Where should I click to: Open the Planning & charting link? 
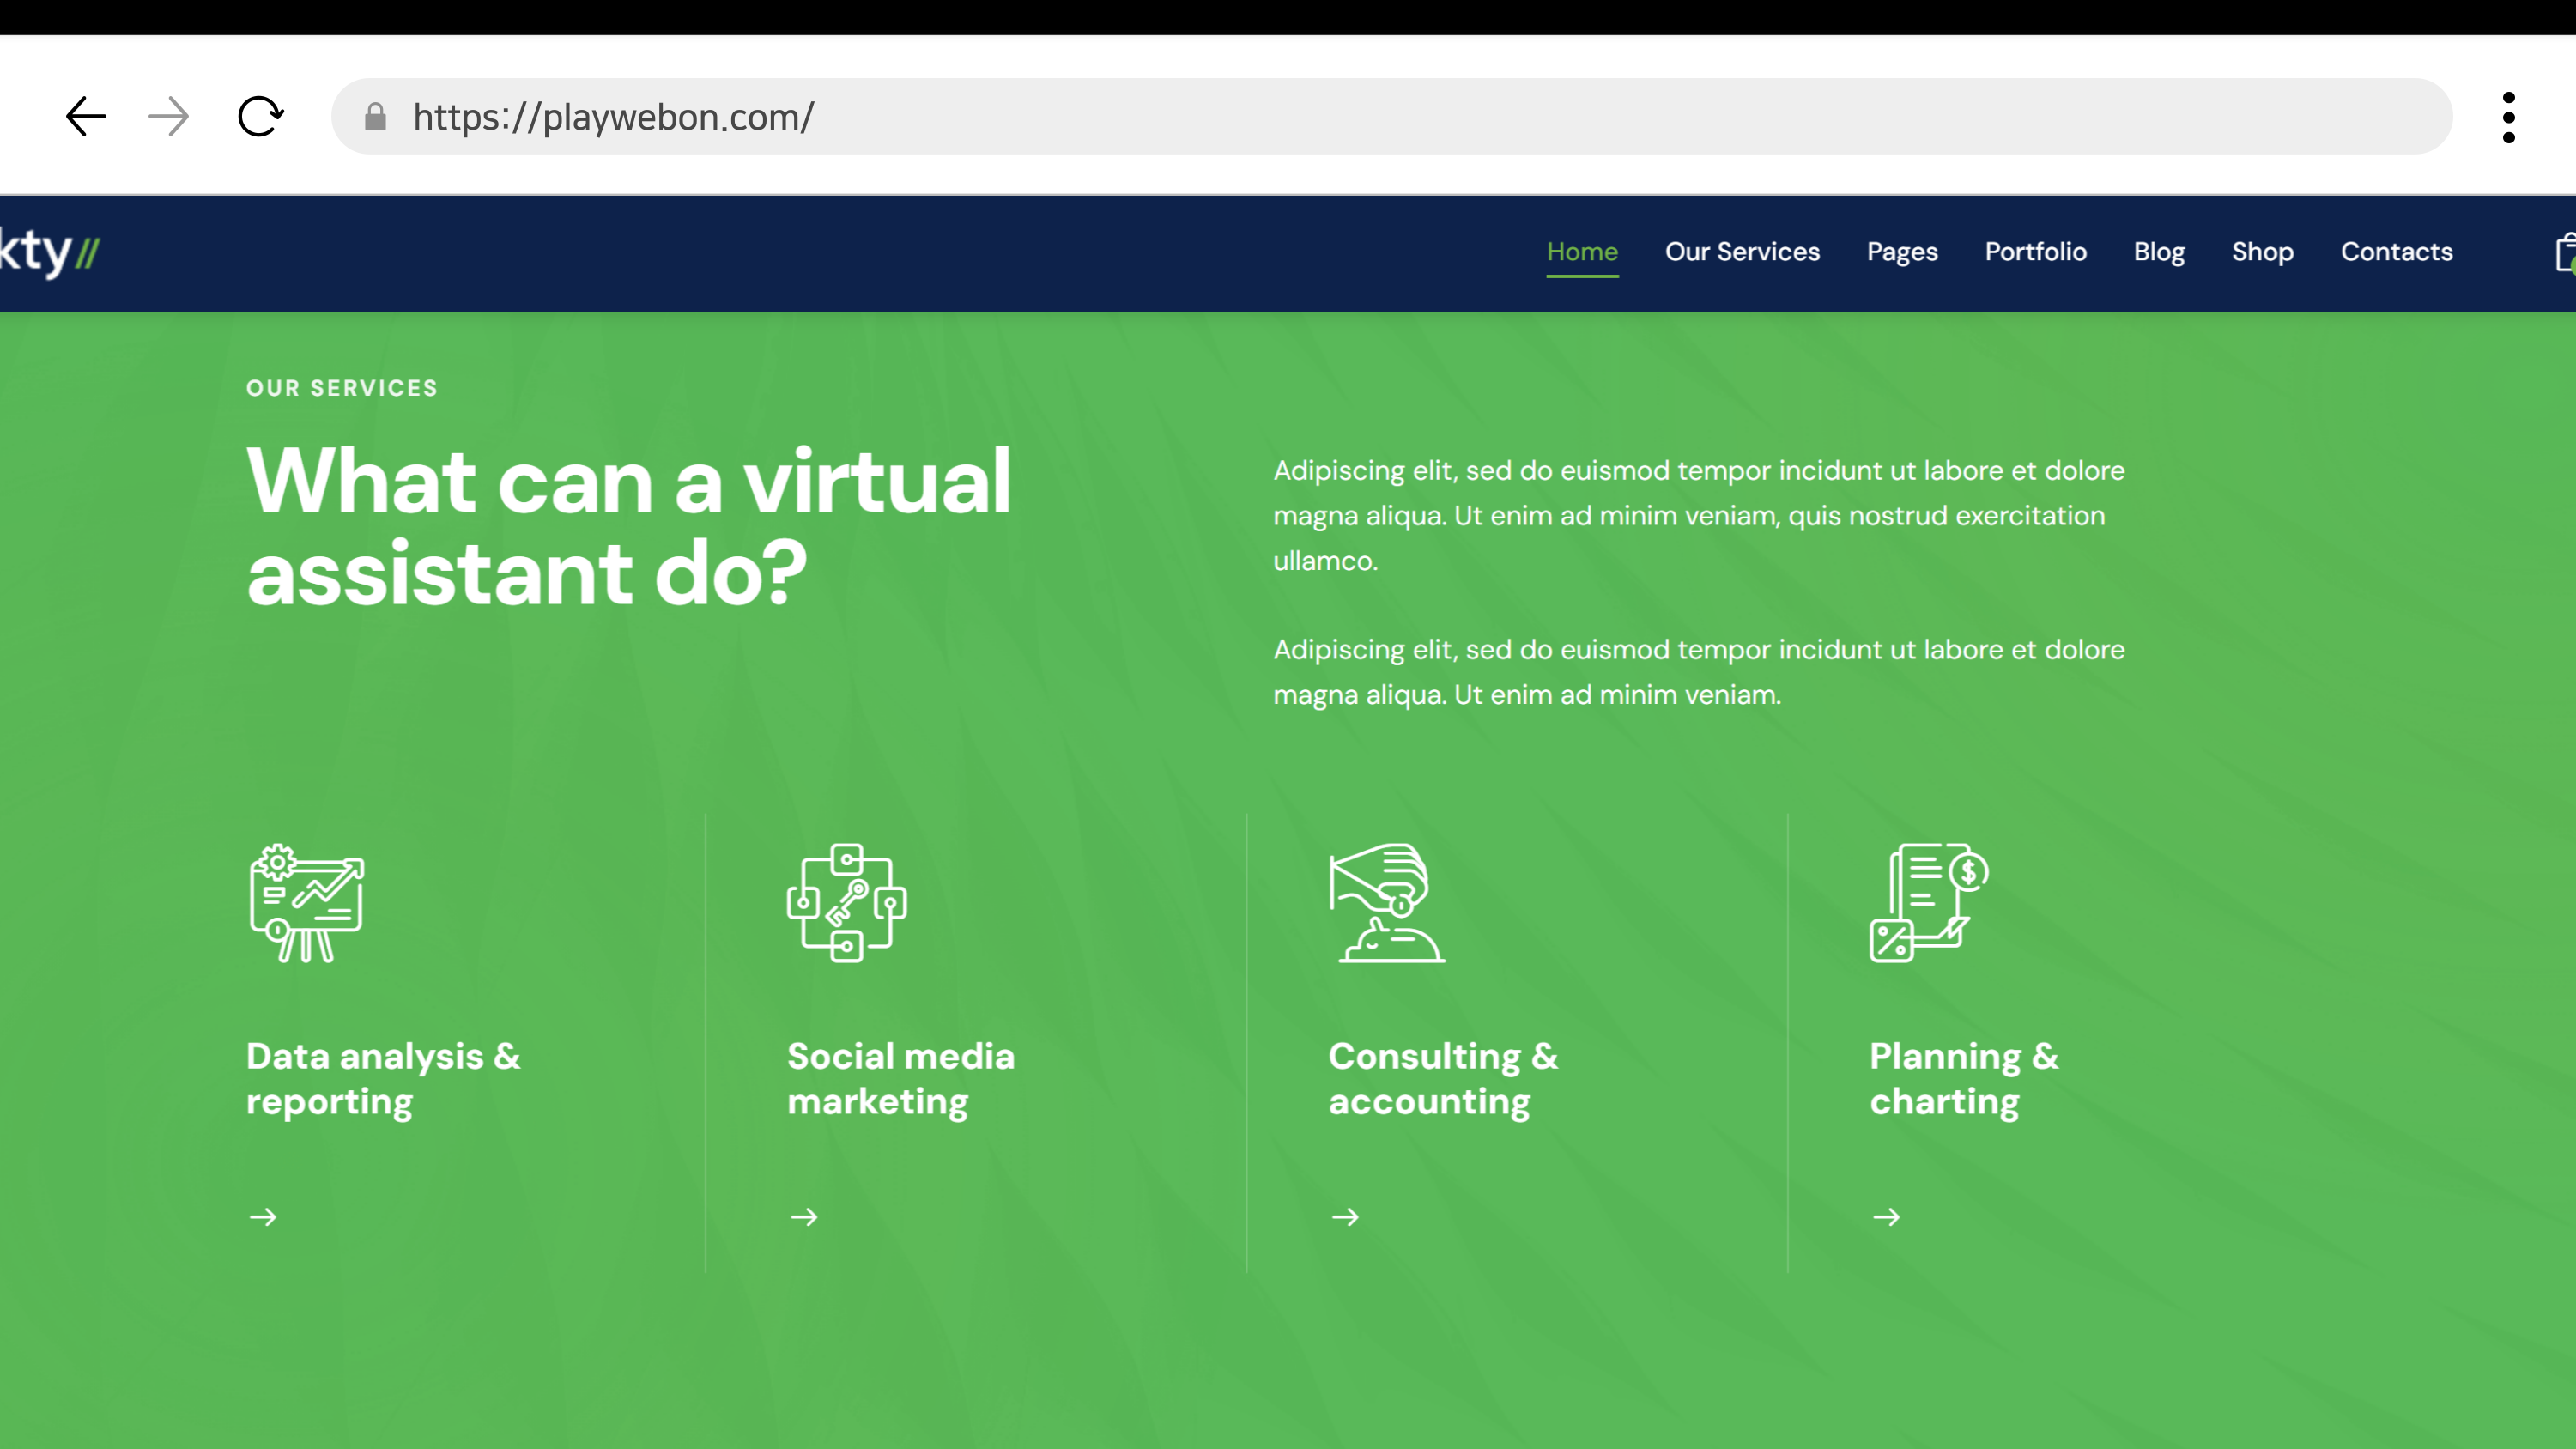tap(1963, 1079)
